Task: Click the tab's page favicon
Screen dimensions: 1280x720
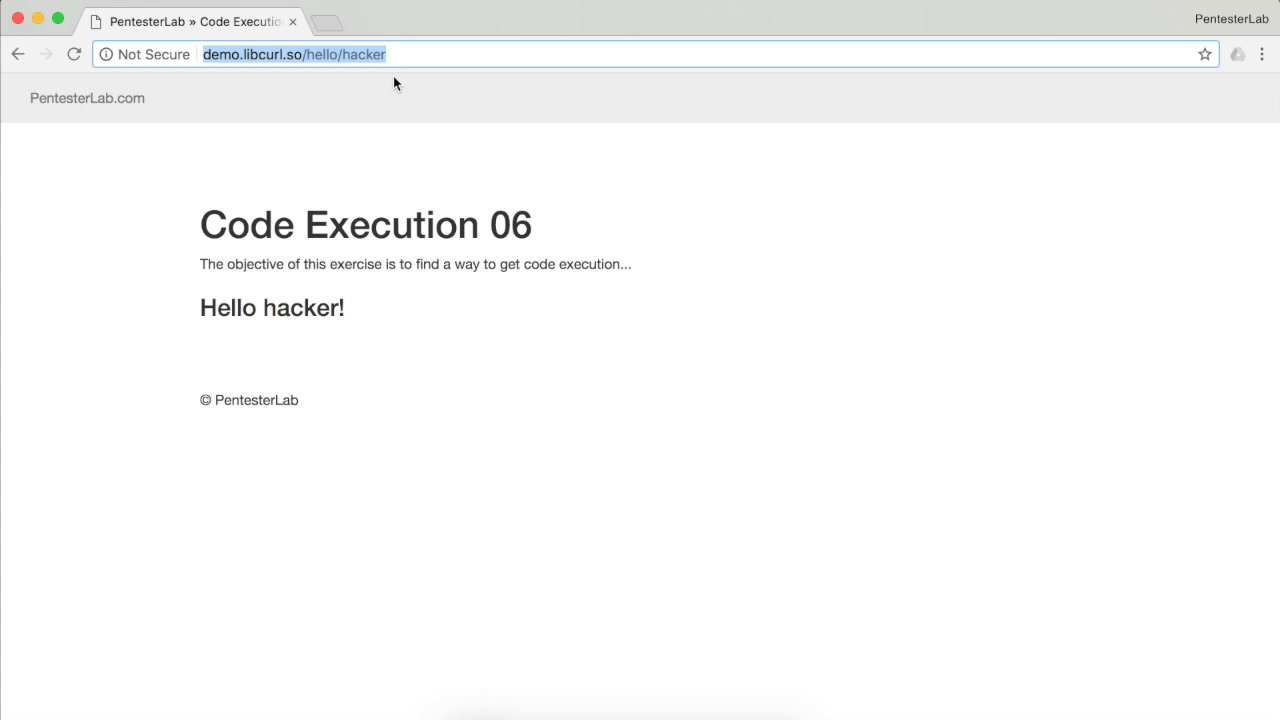Action: [x=96, y=21]
